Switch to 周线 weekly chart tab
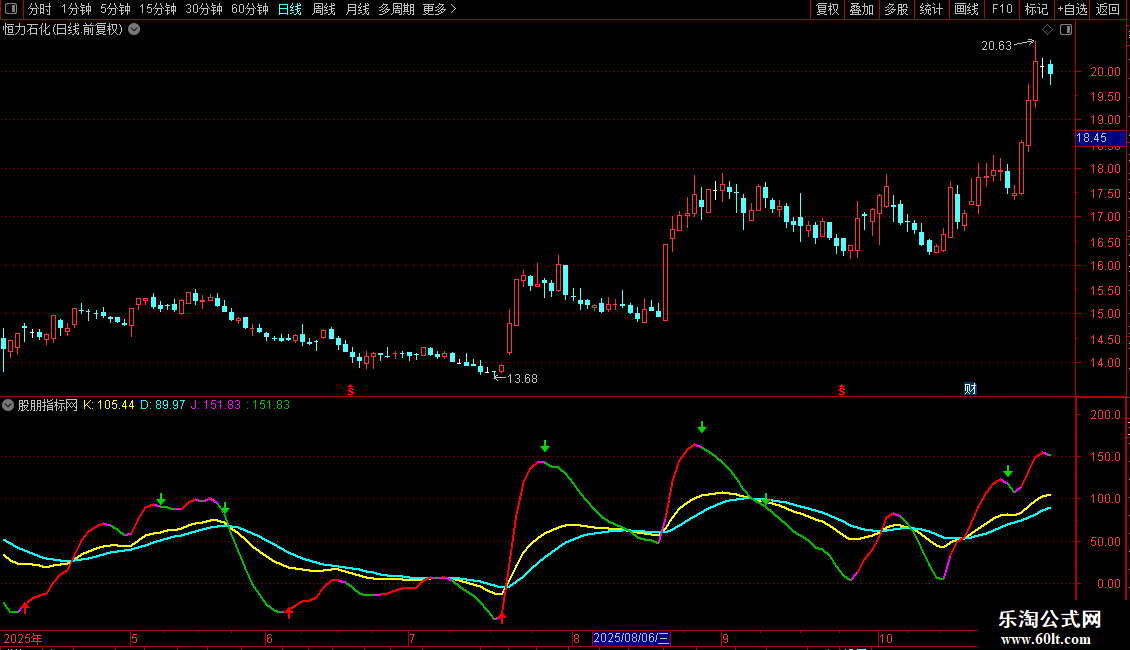The image size is (1130, 650). [x=324, y=9]
